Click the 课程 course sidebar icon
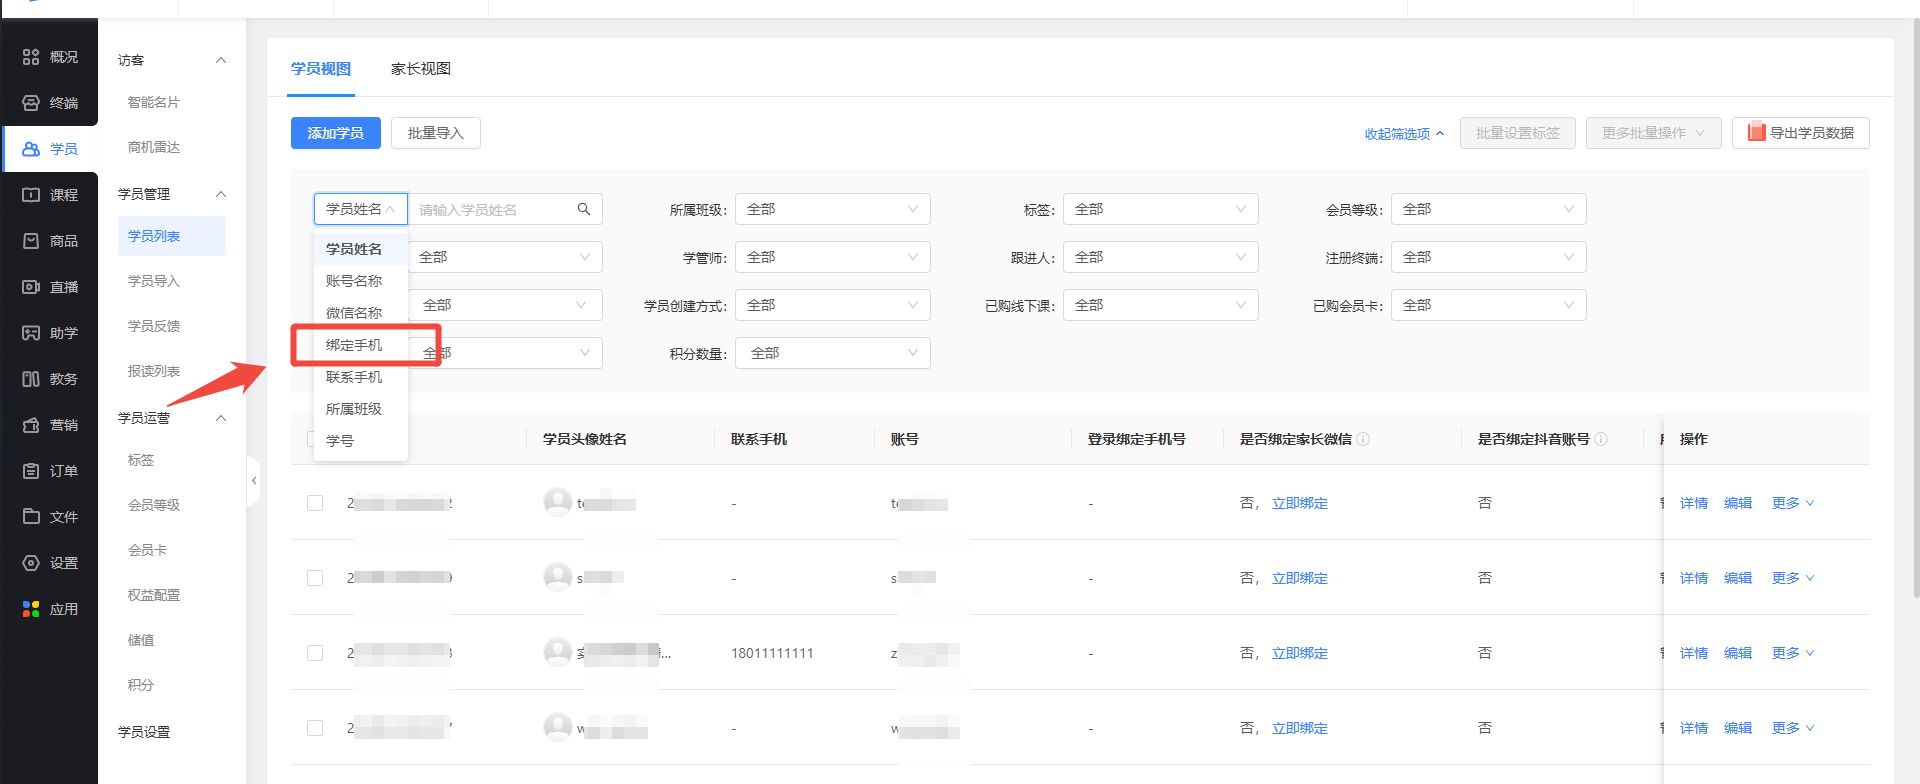 (x=31, y=195)
